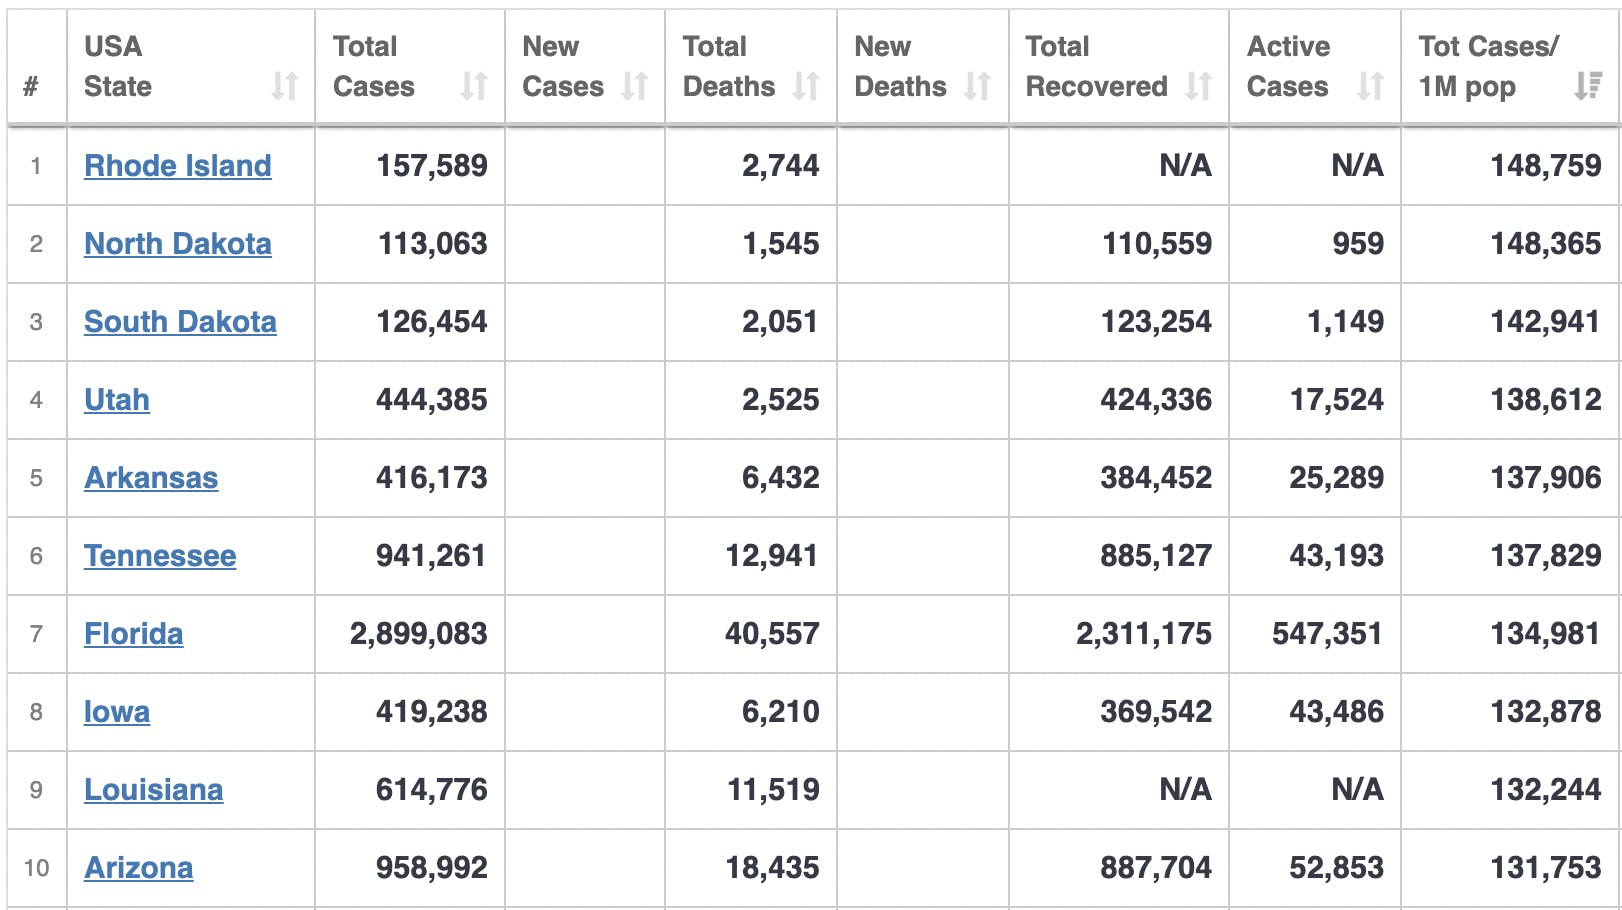Select Florida's total cases cell 2,899,083
This screenshot has width=1622, height=910.
click(x=418, y=634)
